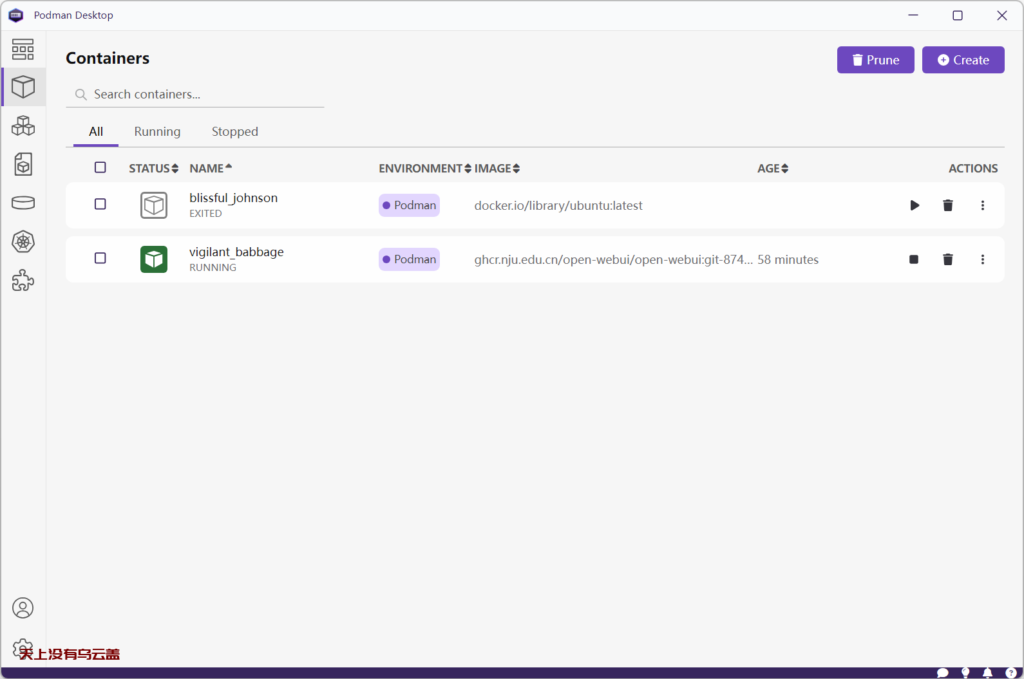Open the notifications bell in status bar
Viewport: 1024px width, 679px height.
coord(987,672)
